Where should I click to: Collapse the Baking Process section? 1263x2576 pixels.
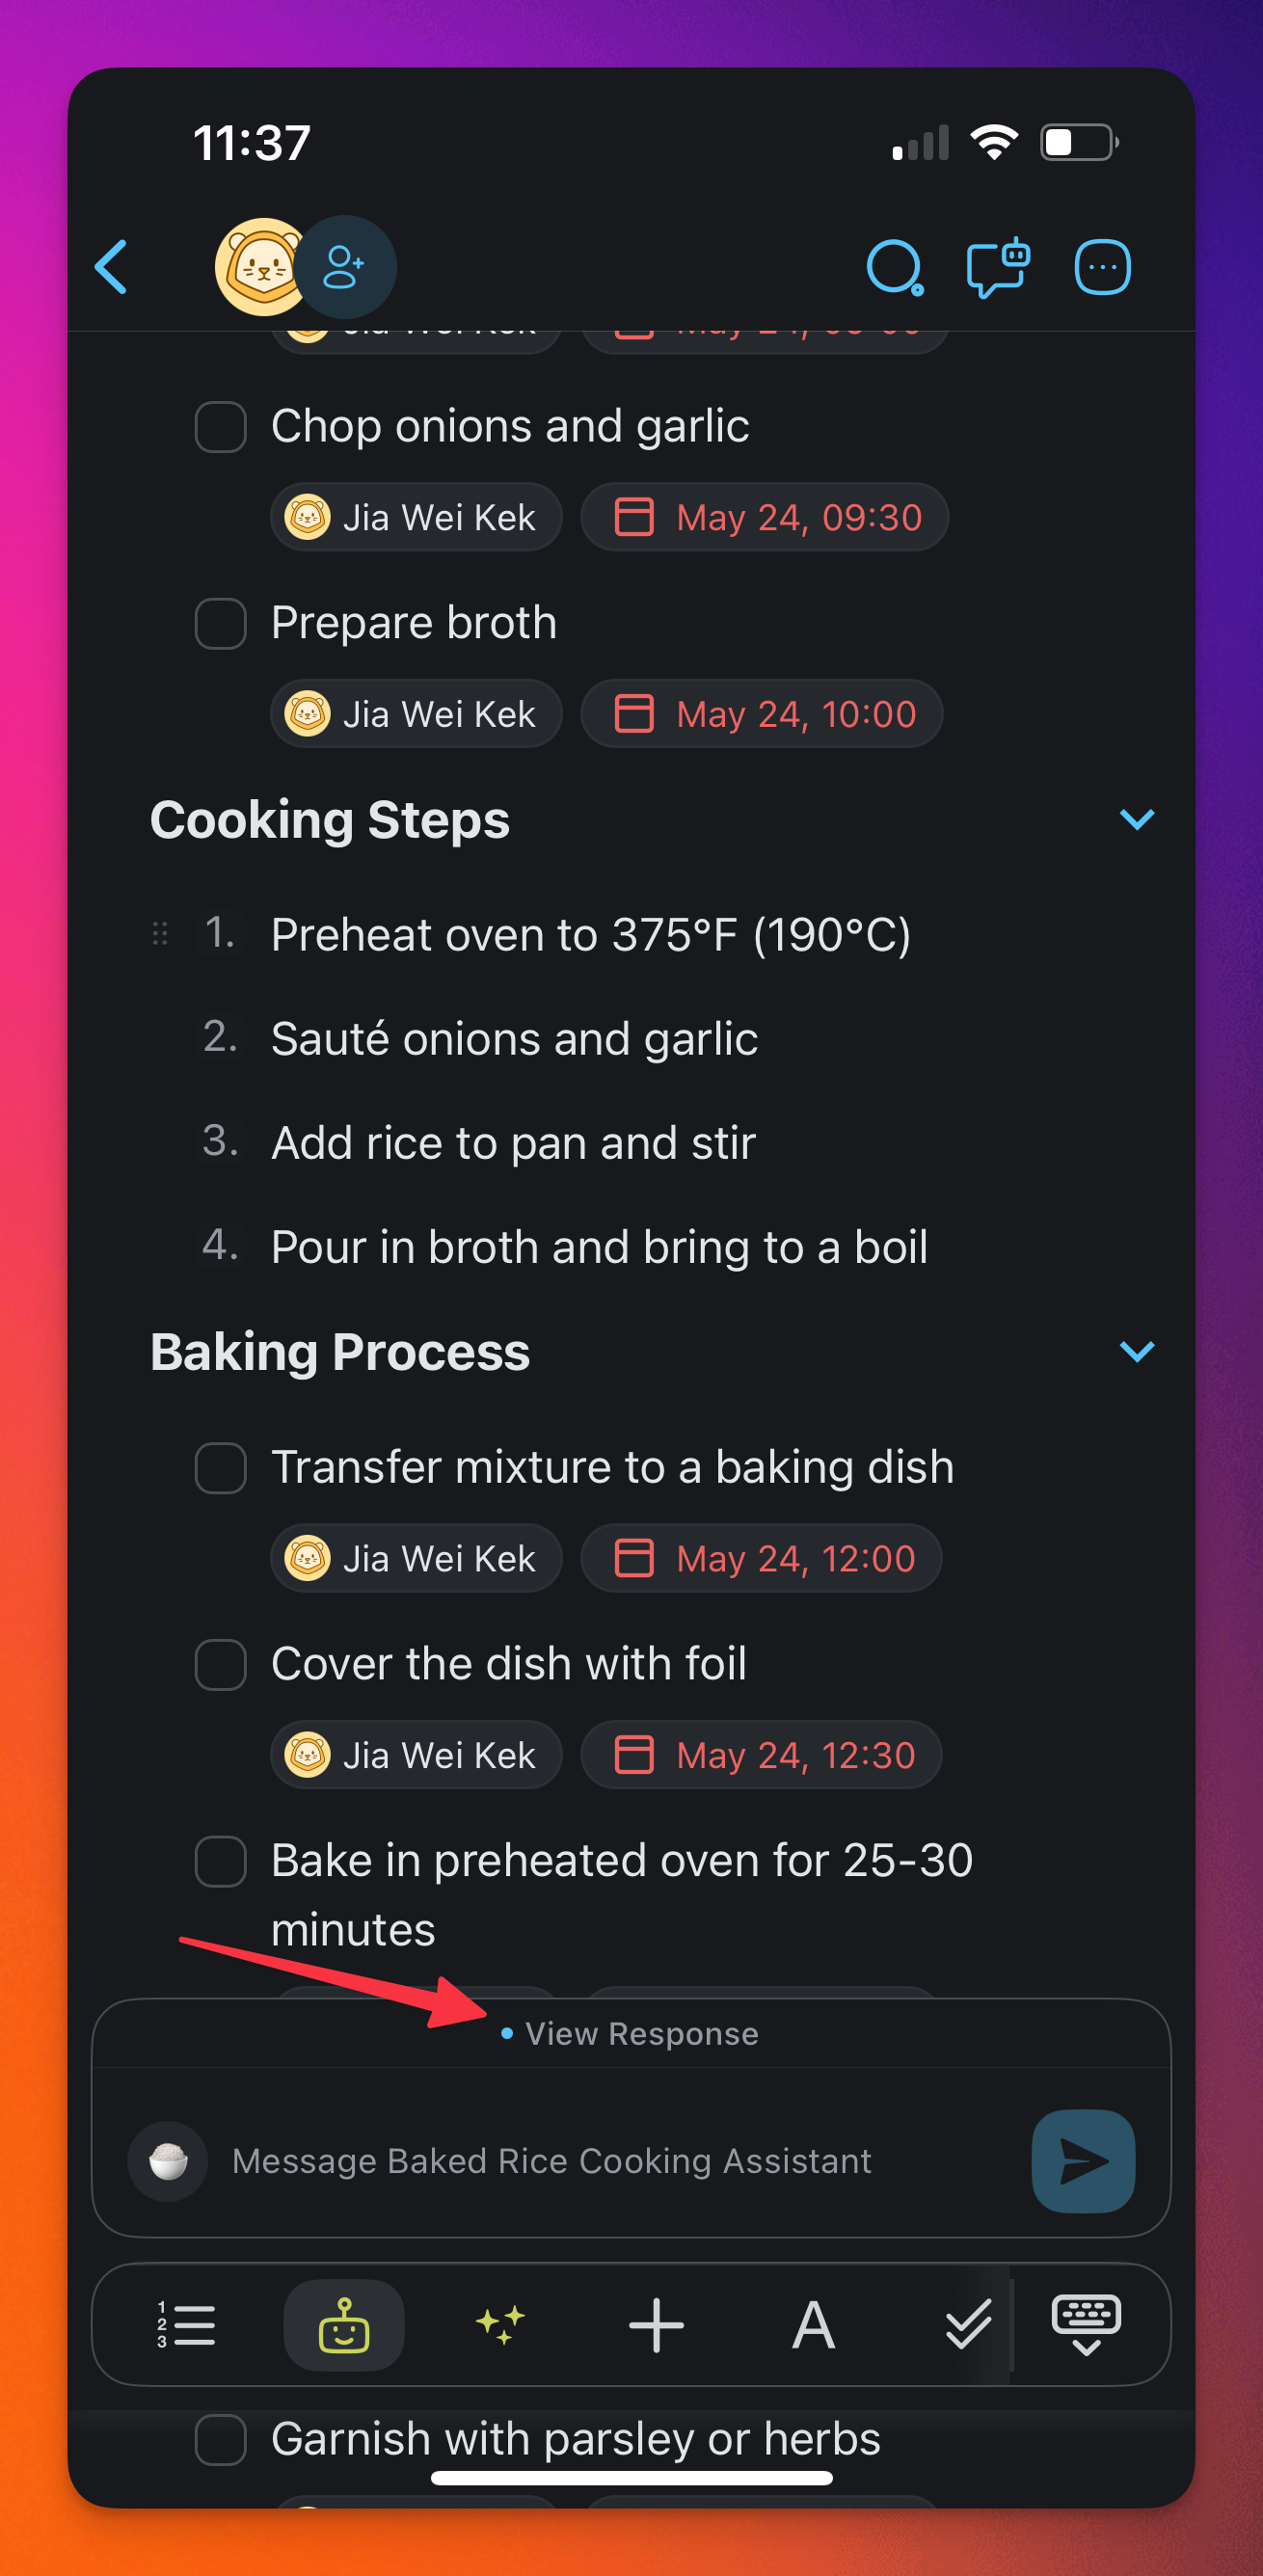pyautogui.click(x=1136, y=1352)
